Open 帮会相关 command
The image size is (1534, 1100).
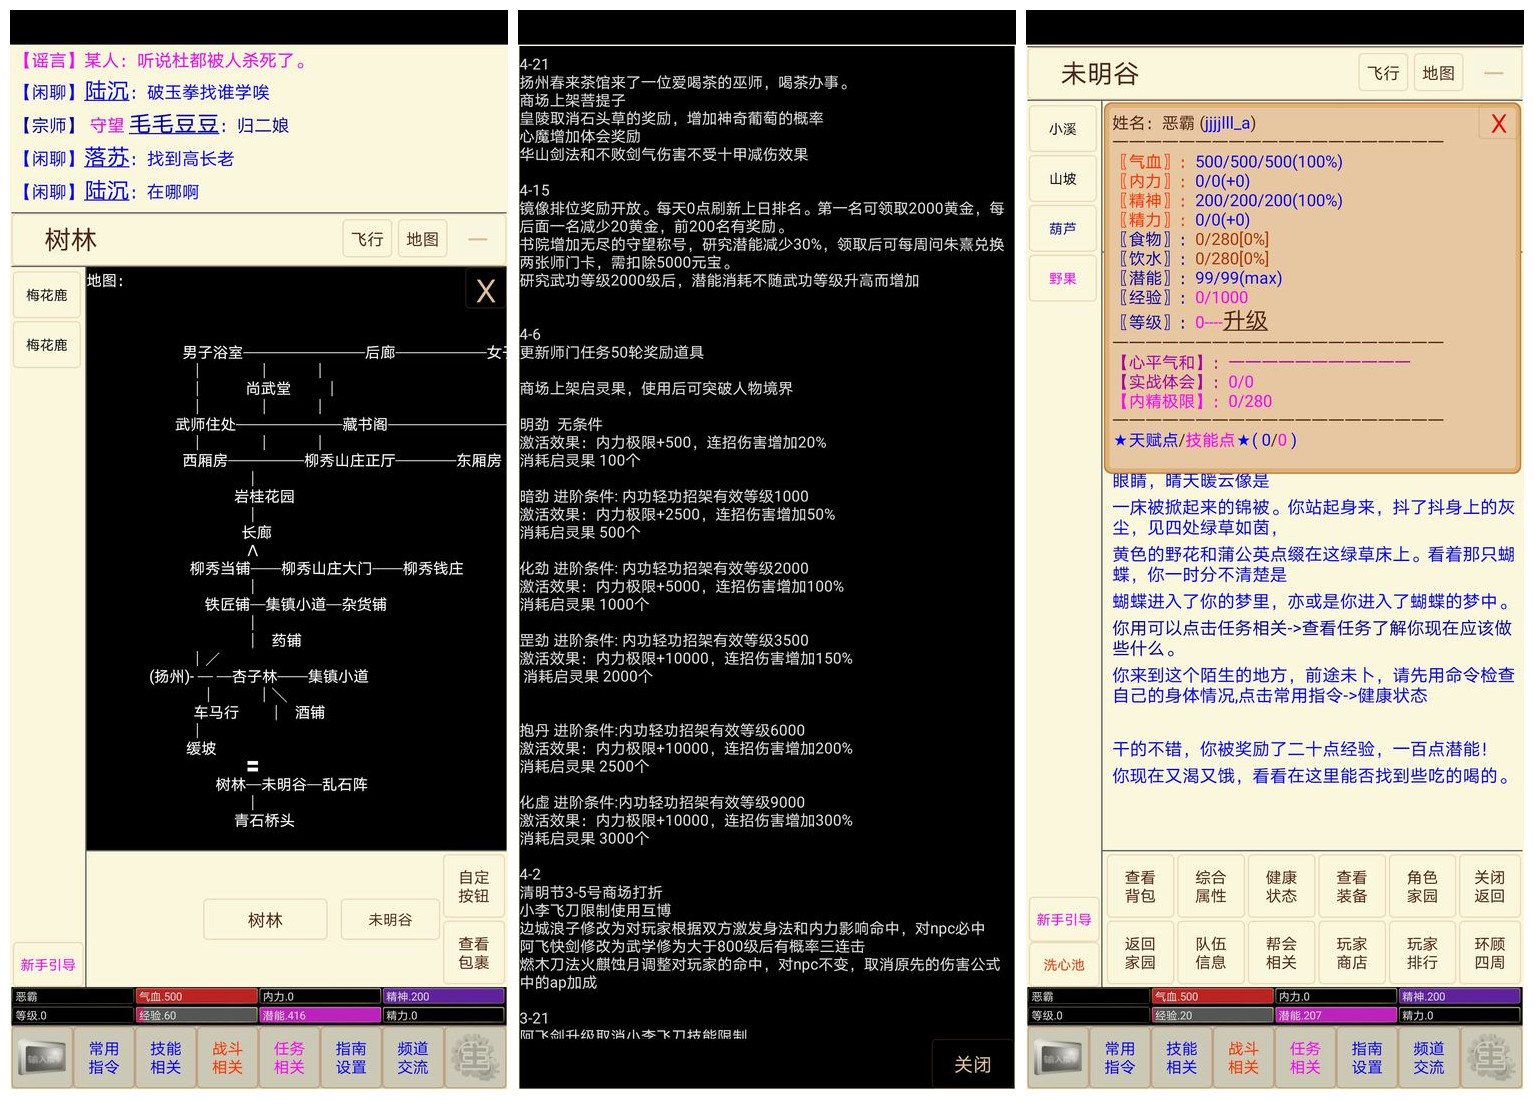(x=1281, y=953)
